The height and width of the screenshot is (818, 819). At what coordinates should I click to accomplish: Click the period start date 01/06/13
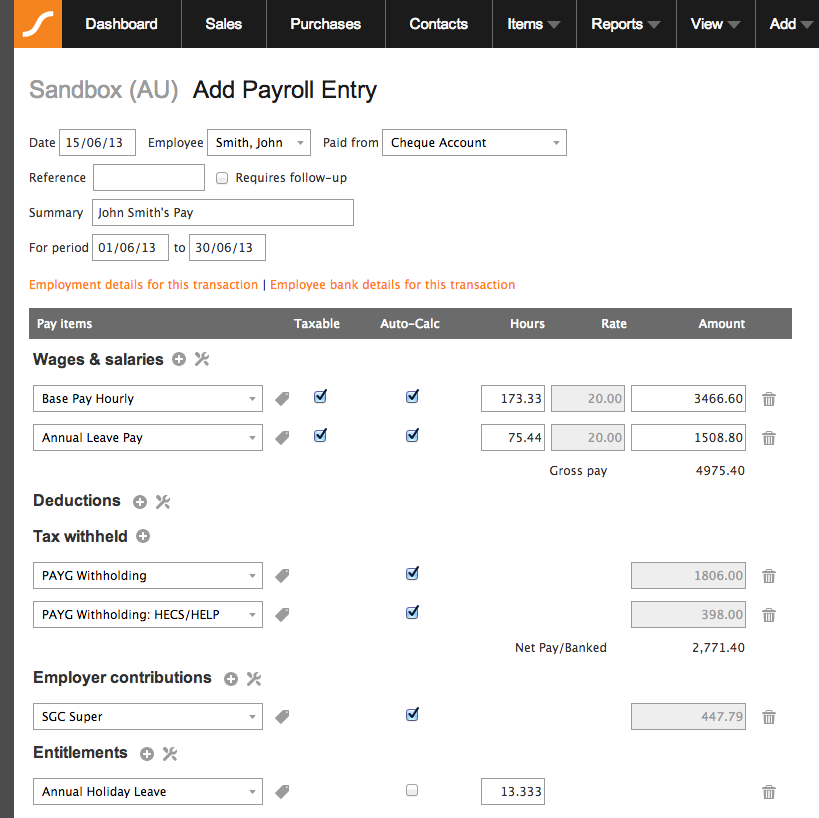[130, 248]
